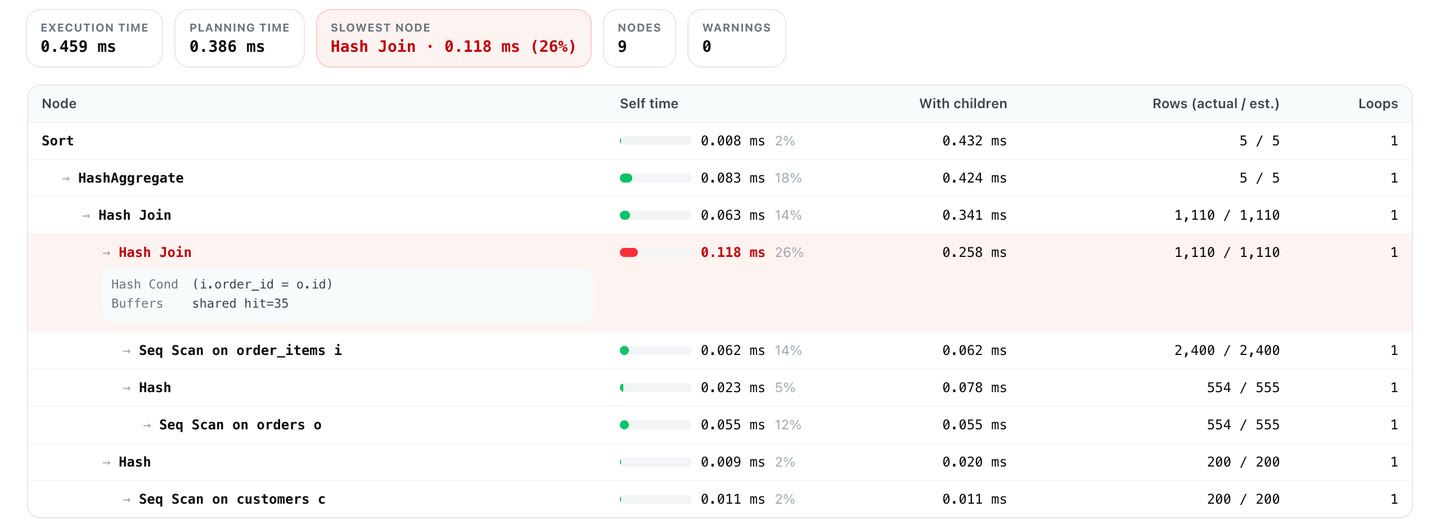Click the Hash Cond (i.order_id = o.id) detail
This screenshot has height=524, width=1440.
click(222, 284)
